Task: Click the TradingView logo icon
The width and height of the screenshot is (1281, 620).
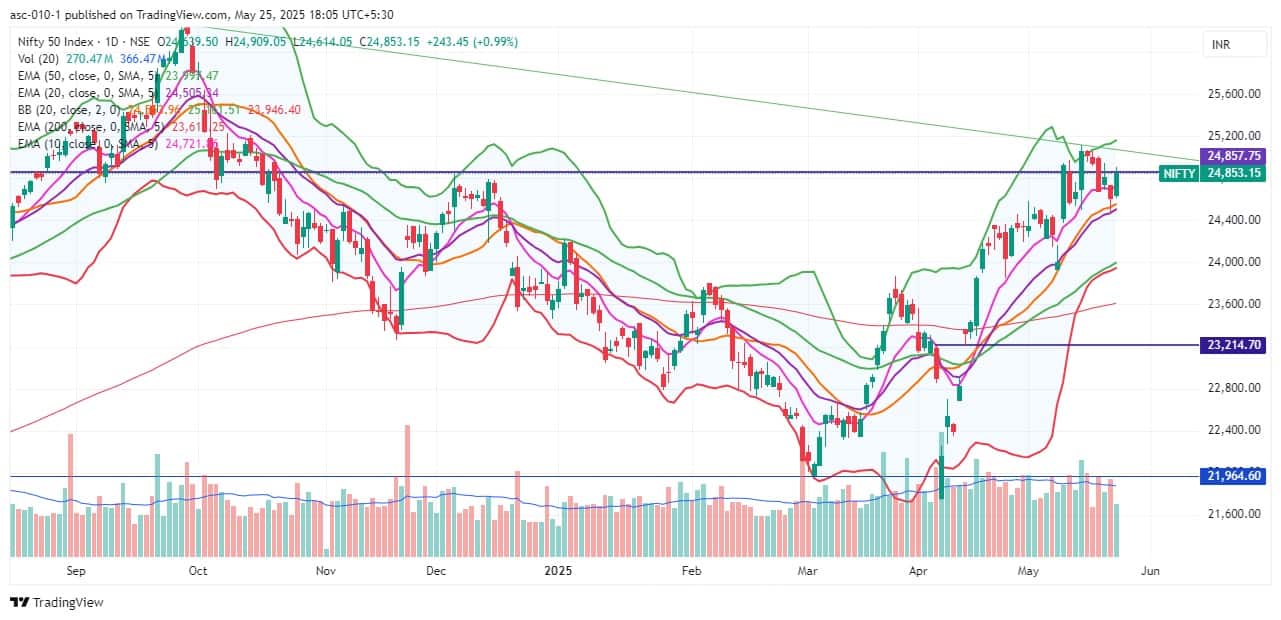Action: 19,602
